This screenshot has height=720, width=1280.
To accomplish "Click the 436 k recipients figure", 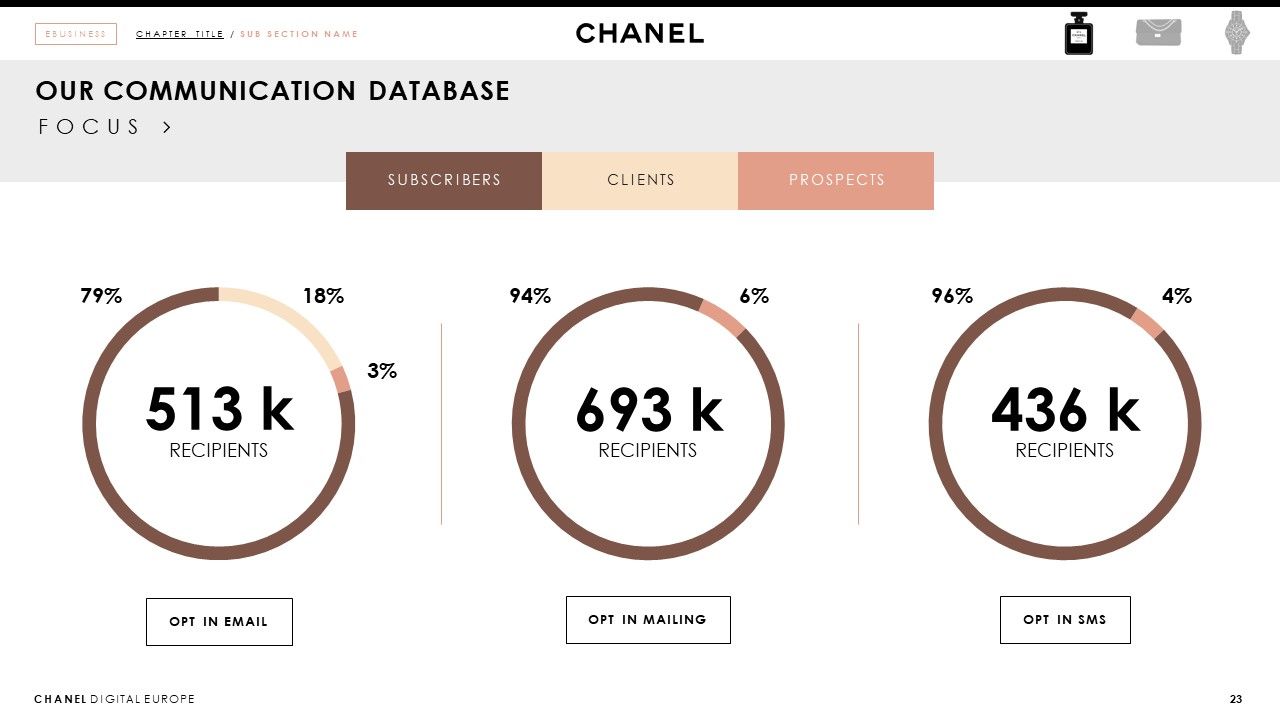I will pyautogui.click(x=1065, y=410).
